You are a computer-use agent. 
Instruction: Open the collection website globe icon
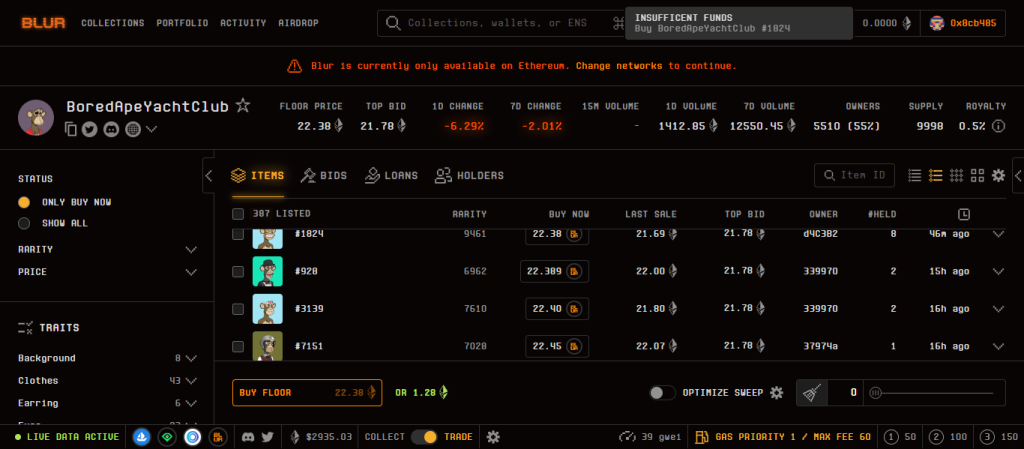coord(133,129)
